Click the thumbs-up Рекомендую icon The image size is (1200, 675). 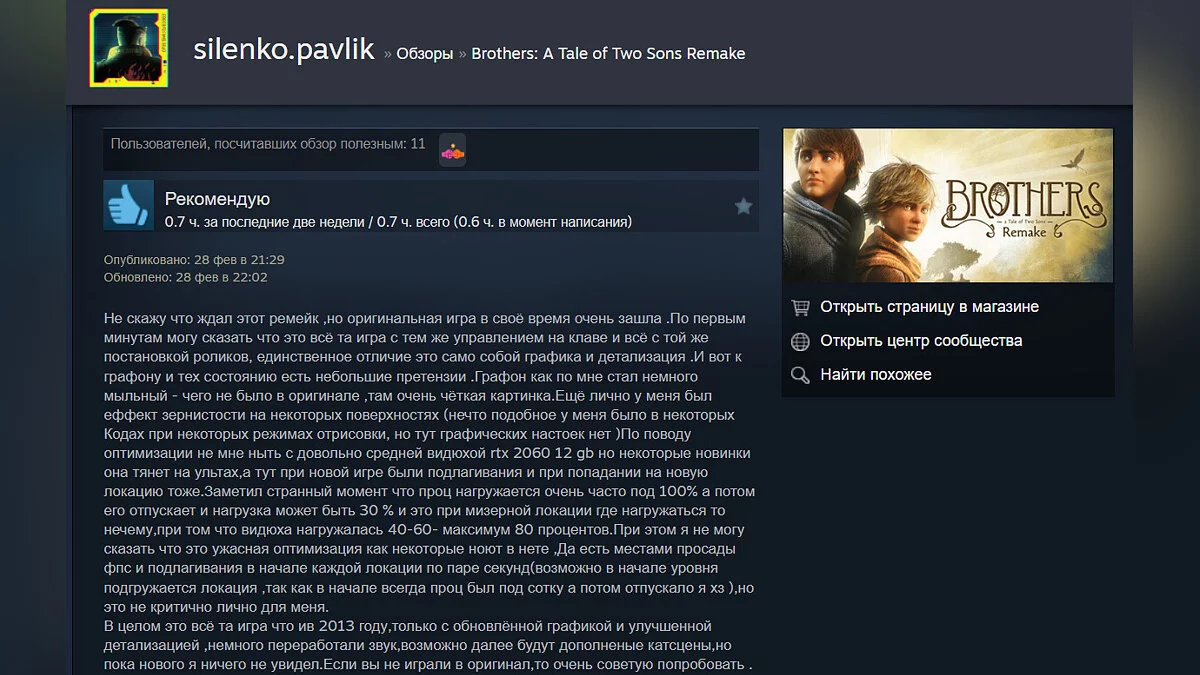(x=128, y=206)
